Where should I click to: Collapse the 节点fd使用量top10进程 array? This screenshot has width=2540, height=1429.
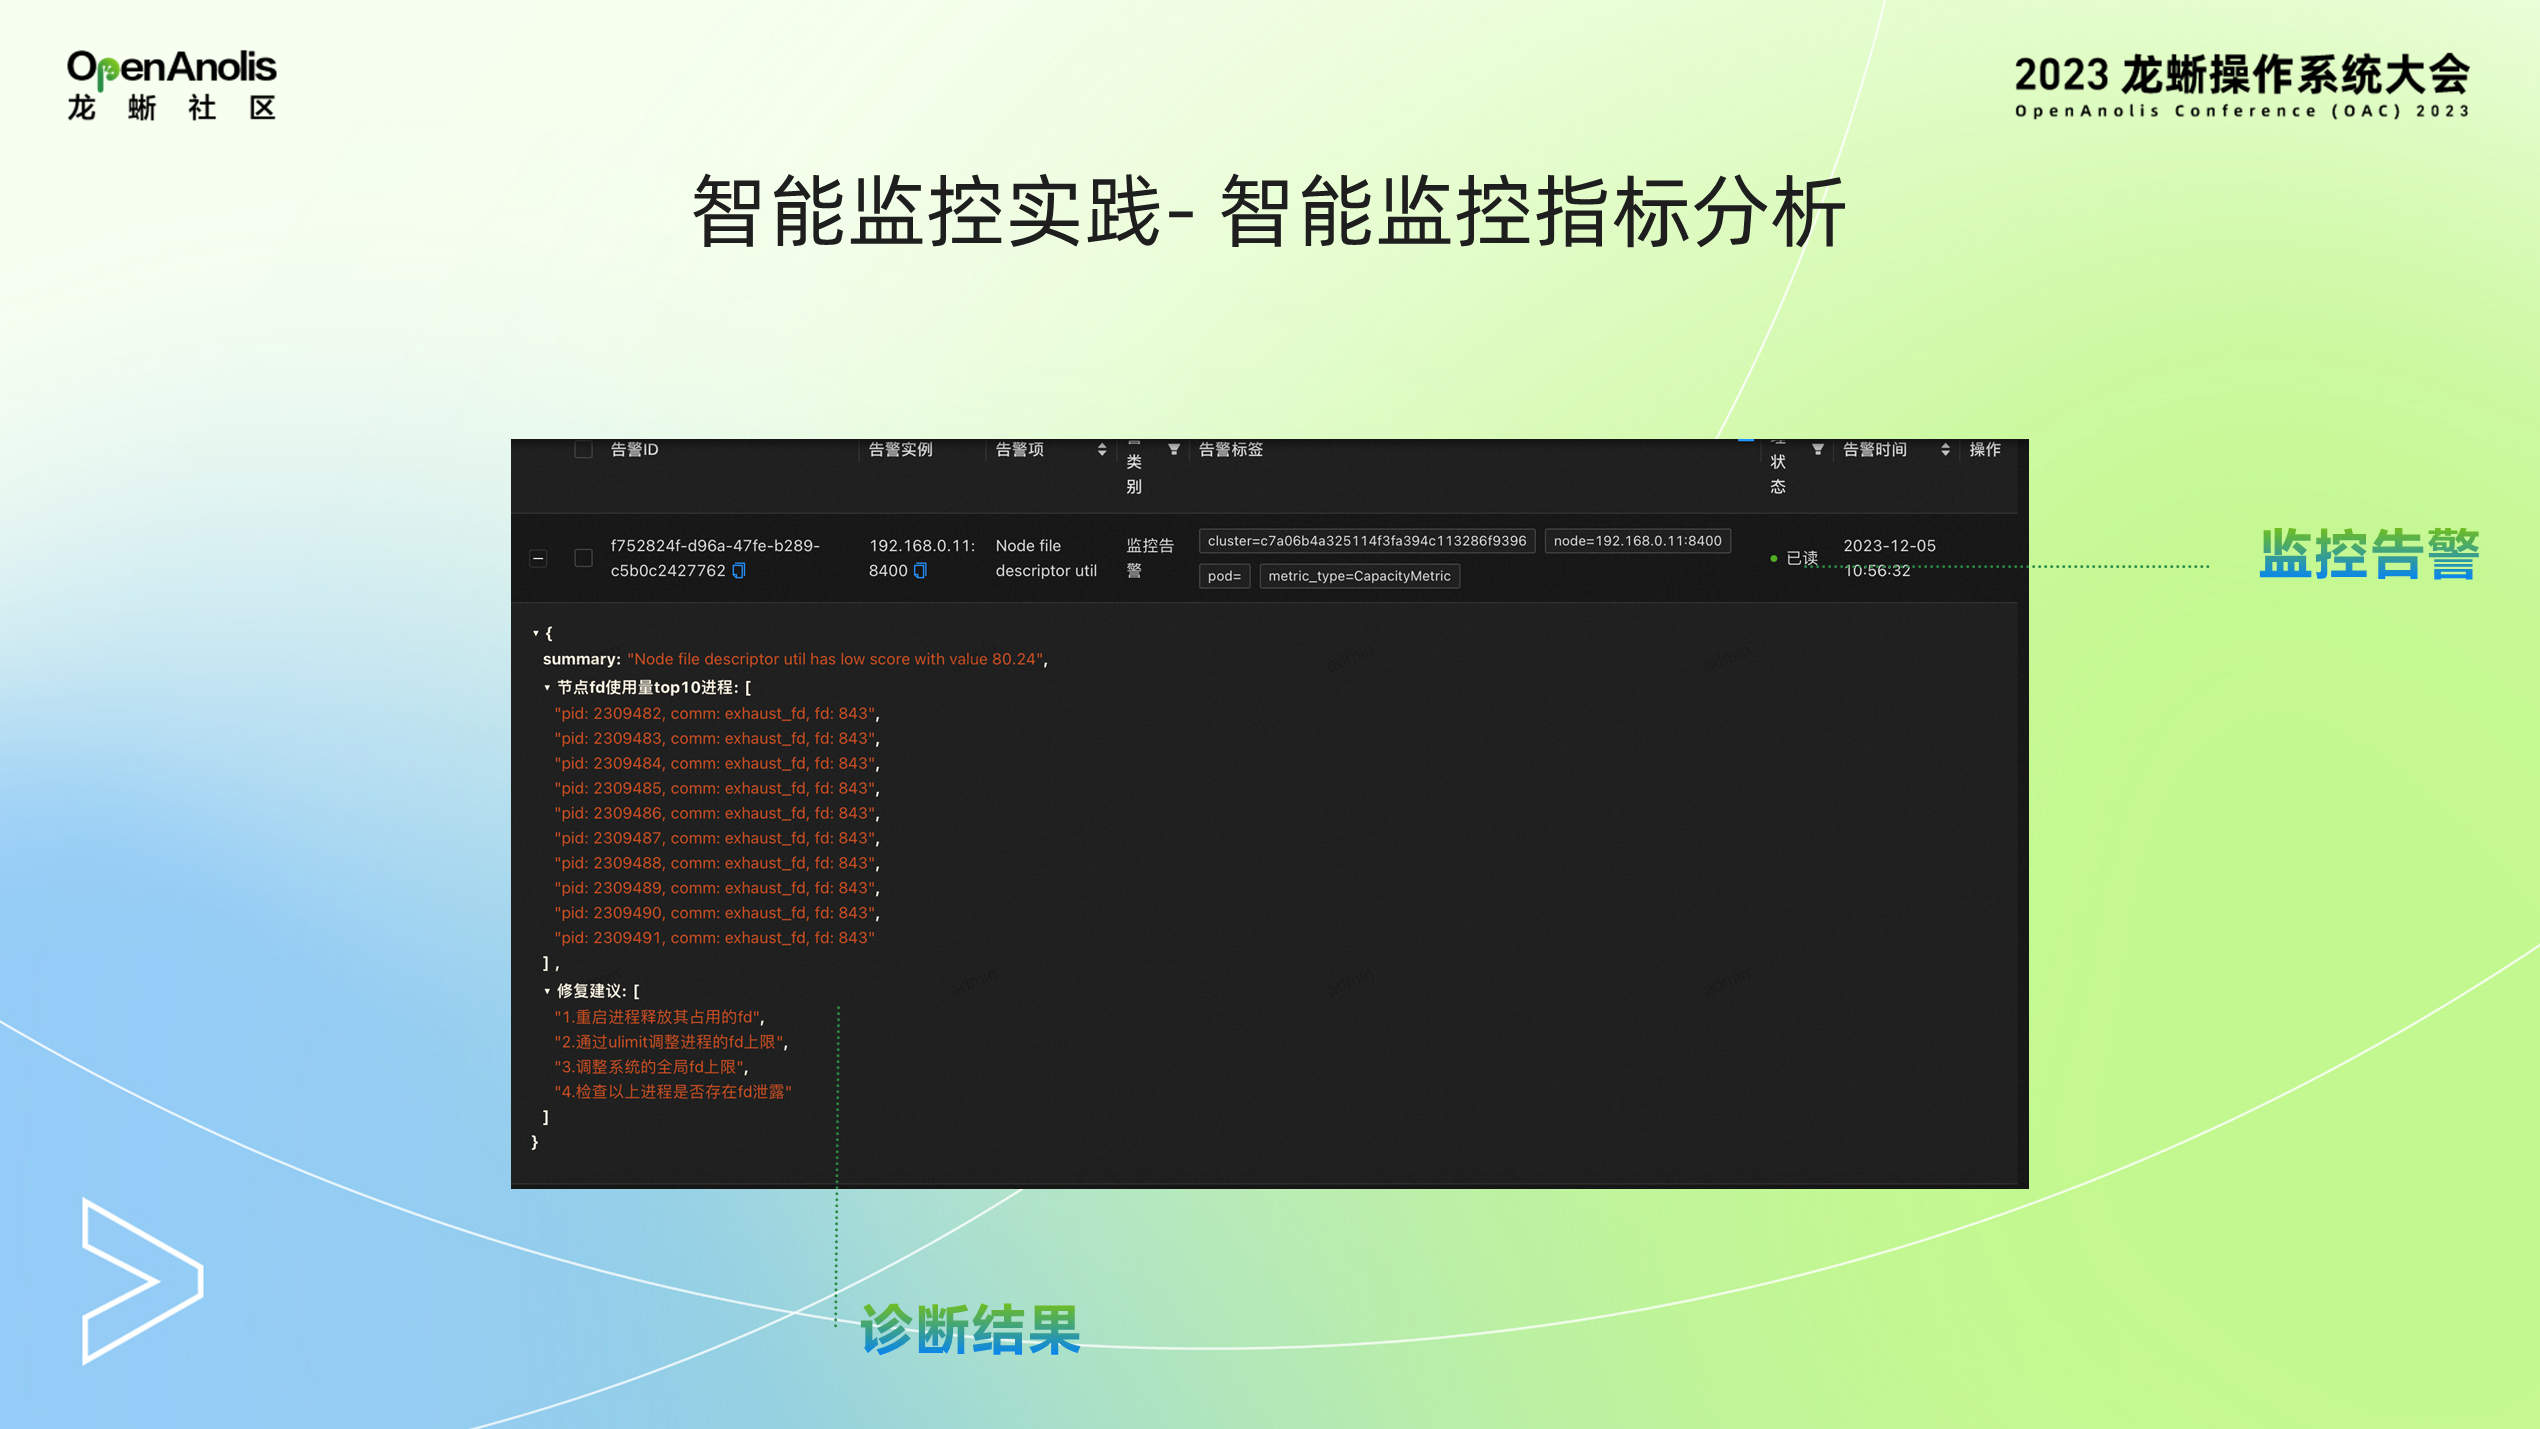coord(547,688)
